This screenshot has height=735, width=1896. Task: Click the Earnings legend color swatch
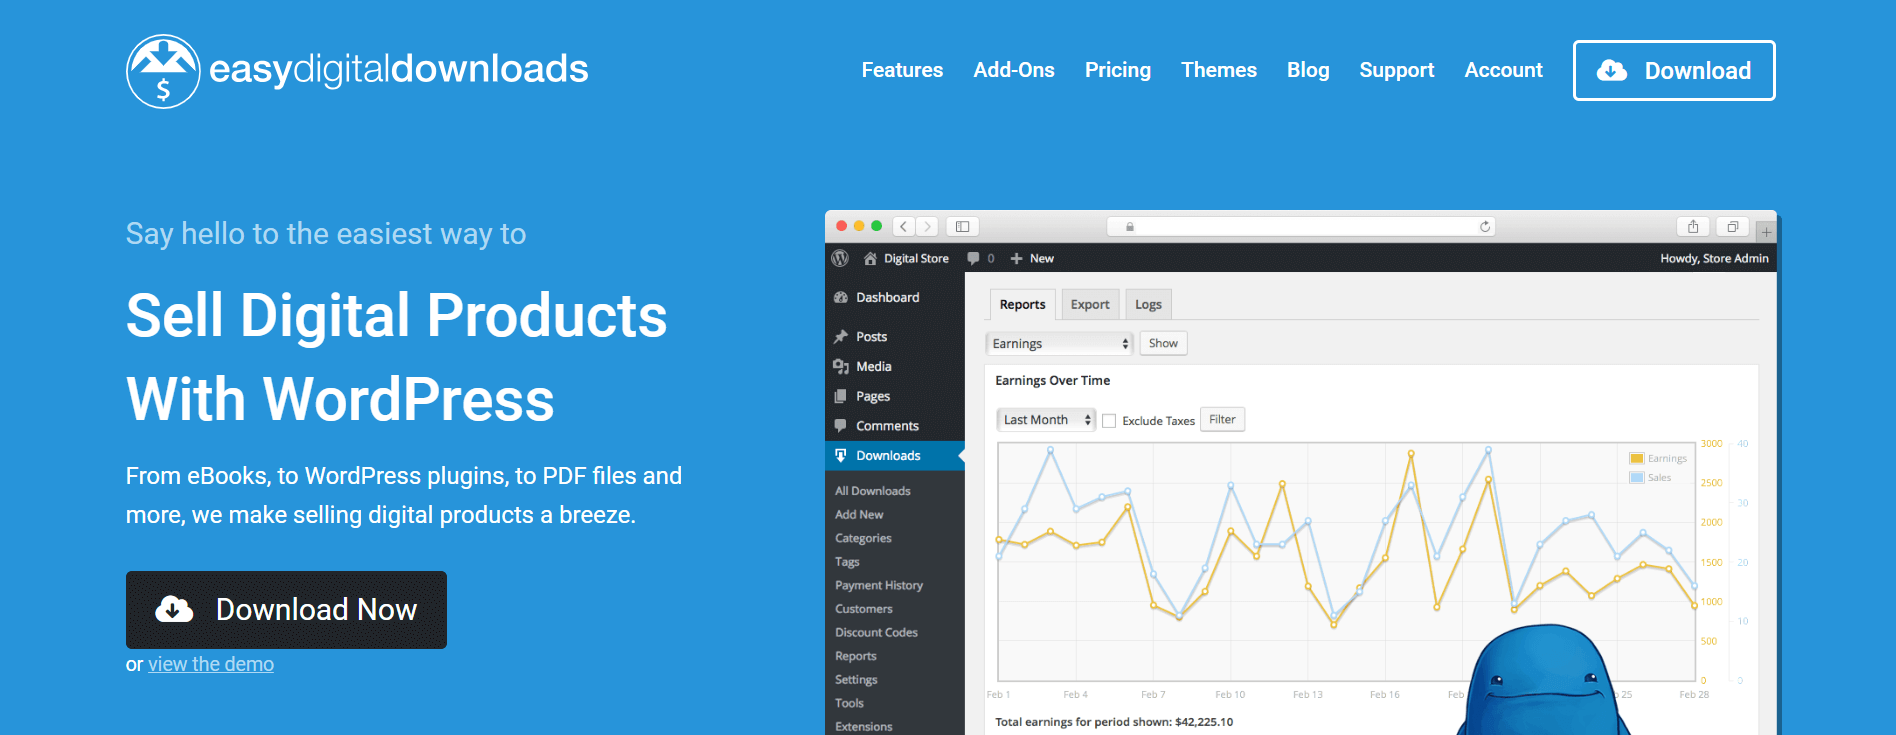click(1637, 458)
